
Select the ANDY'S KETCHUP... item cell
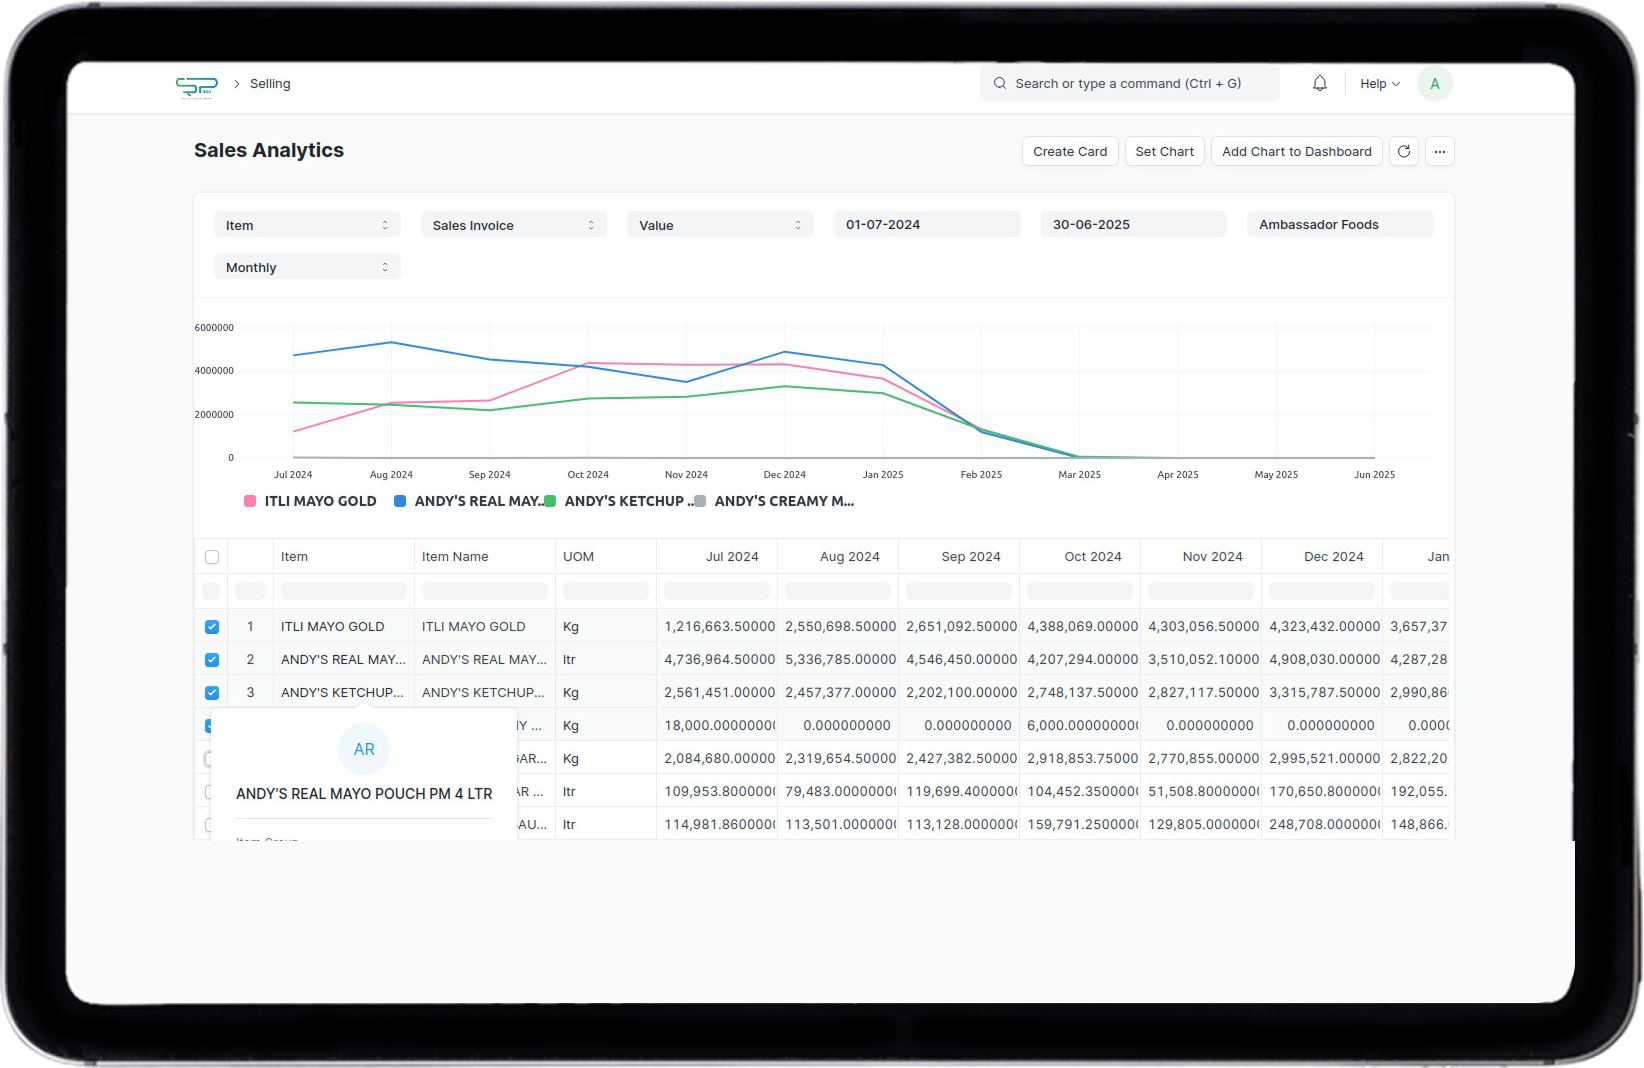pyautogui.click(x=344, y=693)
